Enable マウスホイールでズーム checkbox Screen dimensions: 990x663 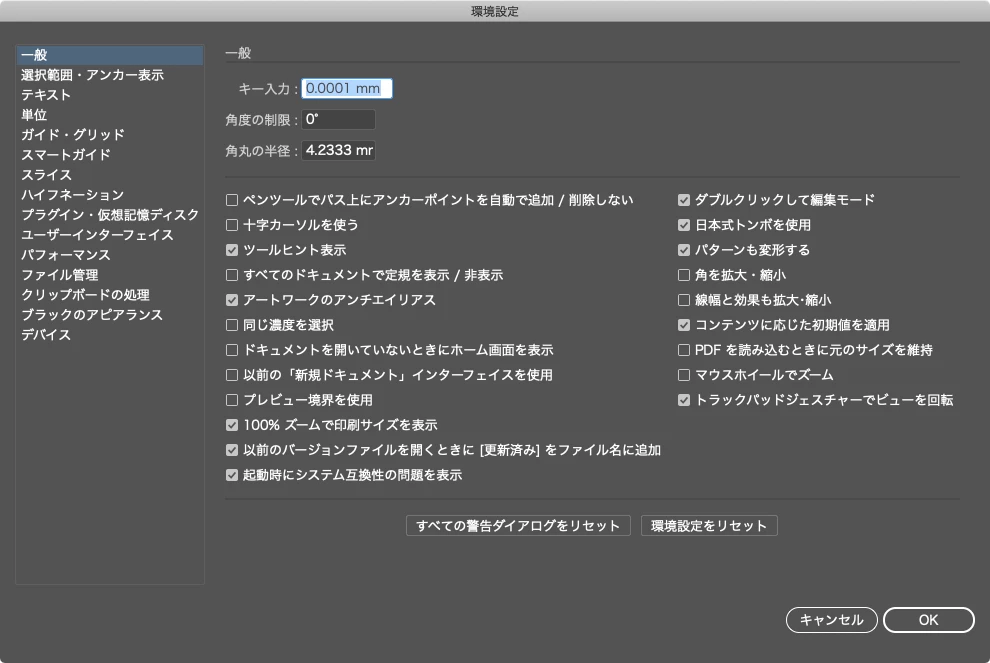pos(684,375)
